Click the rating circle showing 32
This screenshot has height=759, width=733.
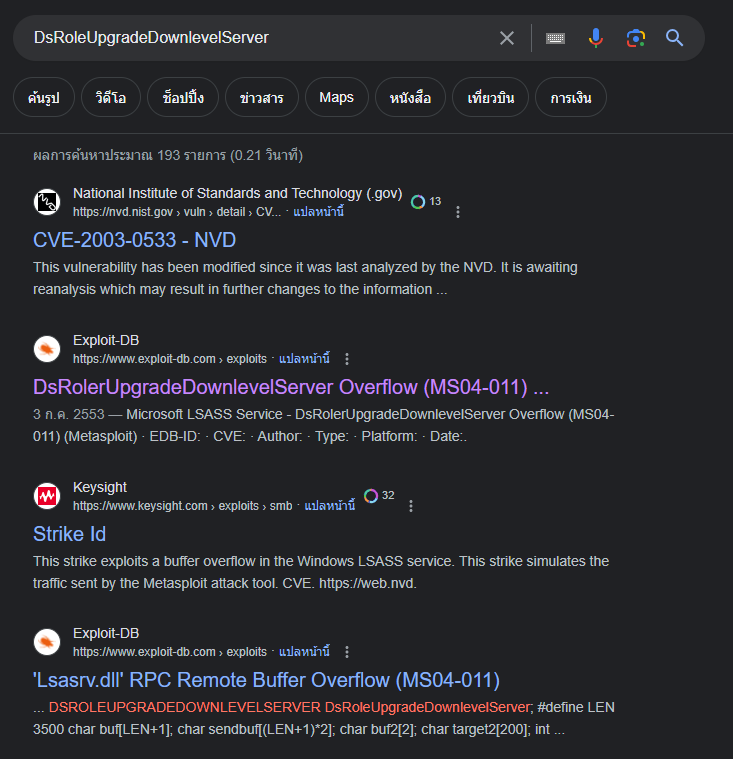379,496
